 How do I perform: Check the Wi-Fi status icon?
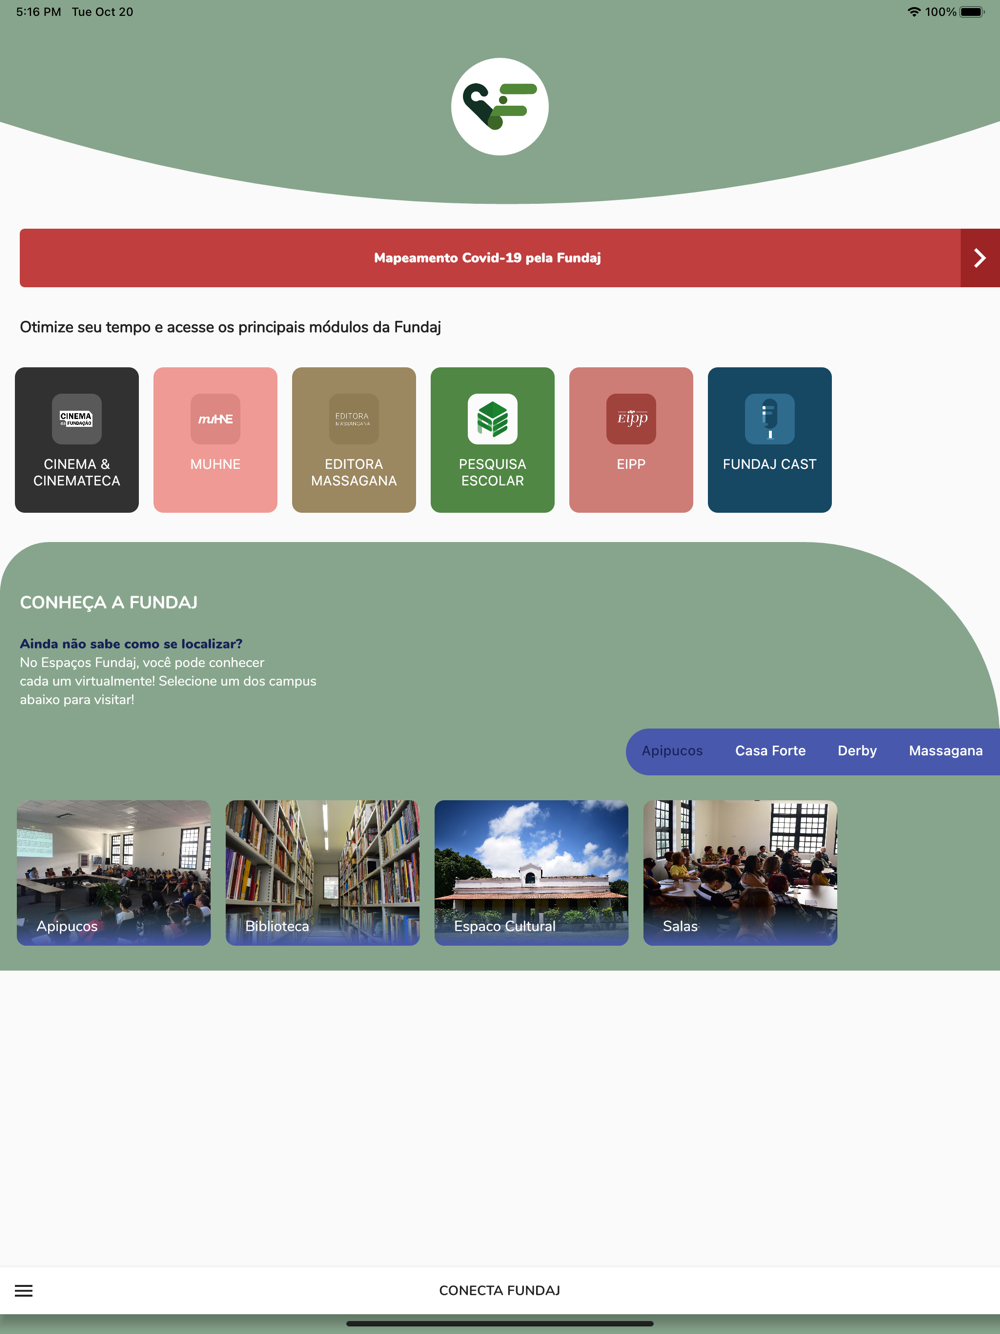[914, 12]
